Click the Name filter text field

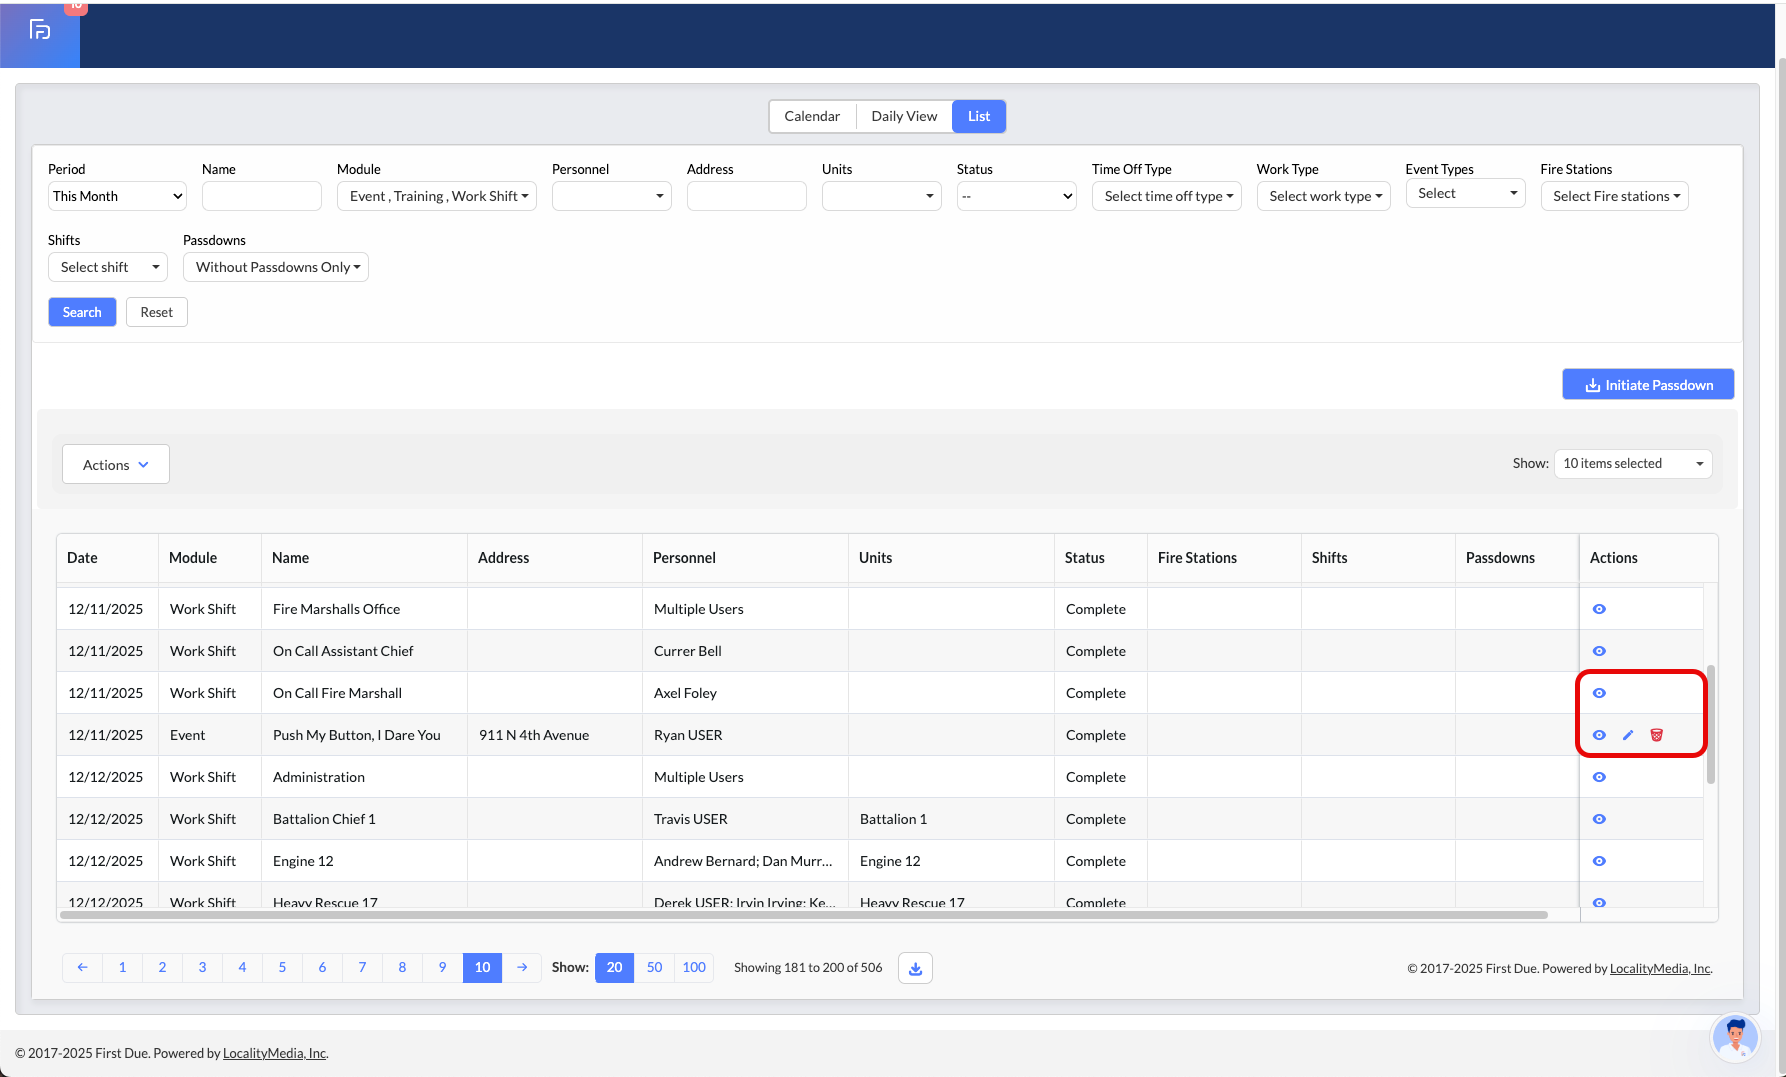click(262, 196)
